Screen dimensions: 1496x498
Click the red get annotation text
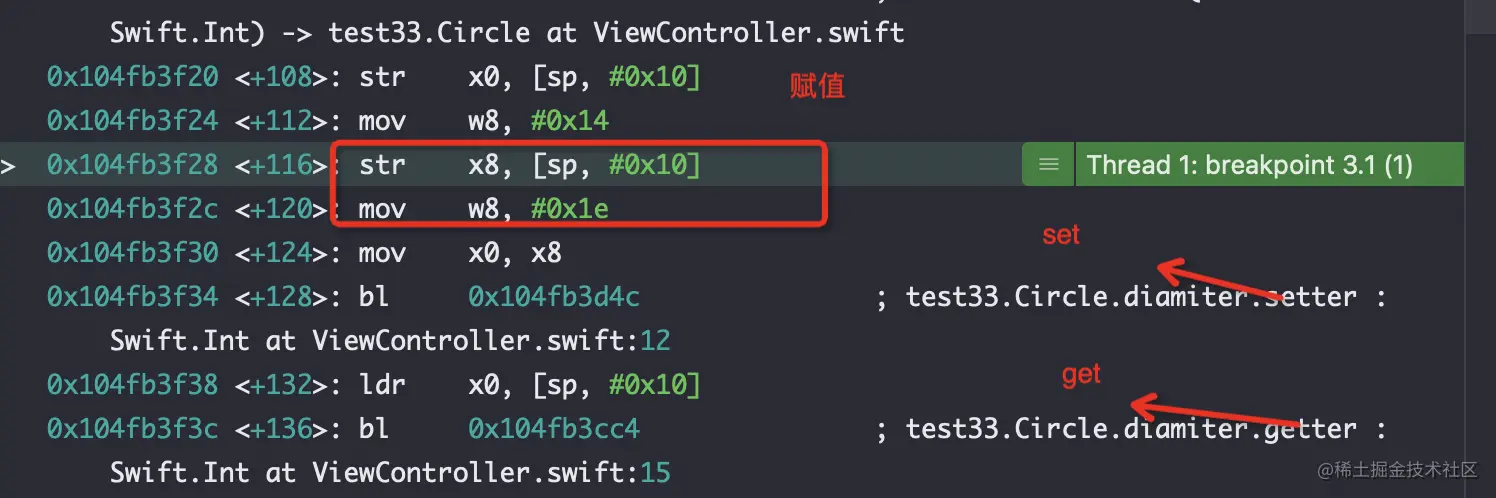[x=1081, y=374]
